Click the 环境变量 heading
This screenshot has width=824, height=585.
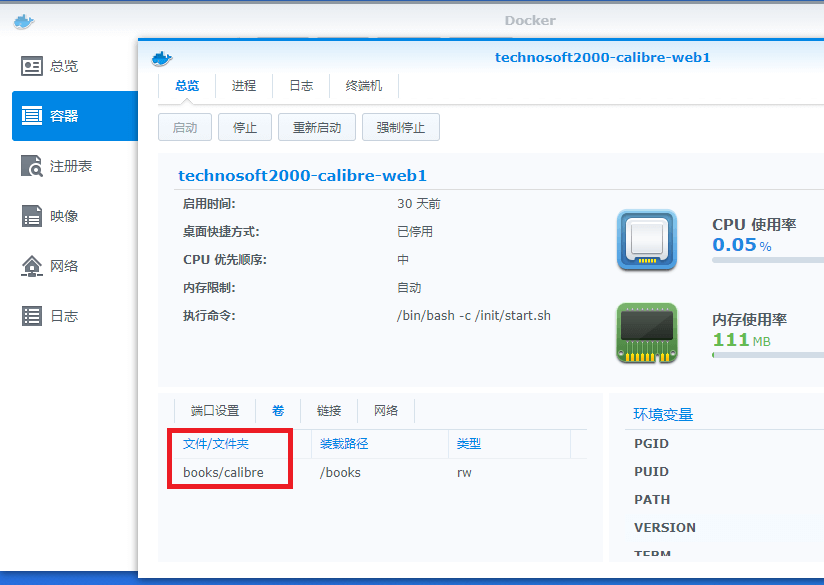(663, 415)
